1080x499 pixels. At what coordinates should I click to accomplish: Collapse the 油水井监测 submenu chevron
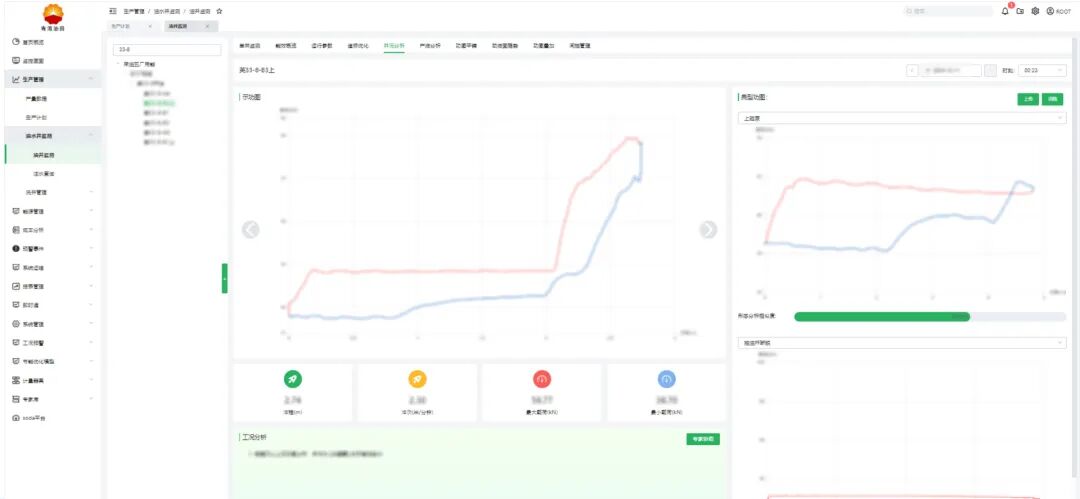[x=92, y=136]
